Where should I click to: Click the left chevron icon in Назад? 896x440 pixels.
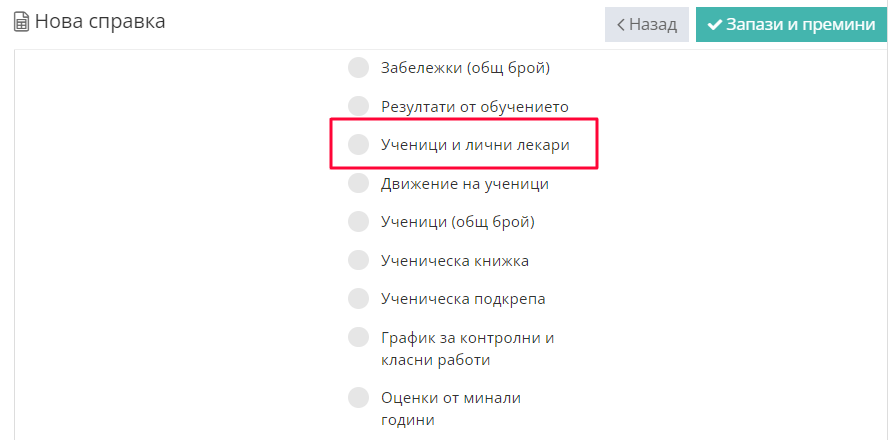pos(621,24)
